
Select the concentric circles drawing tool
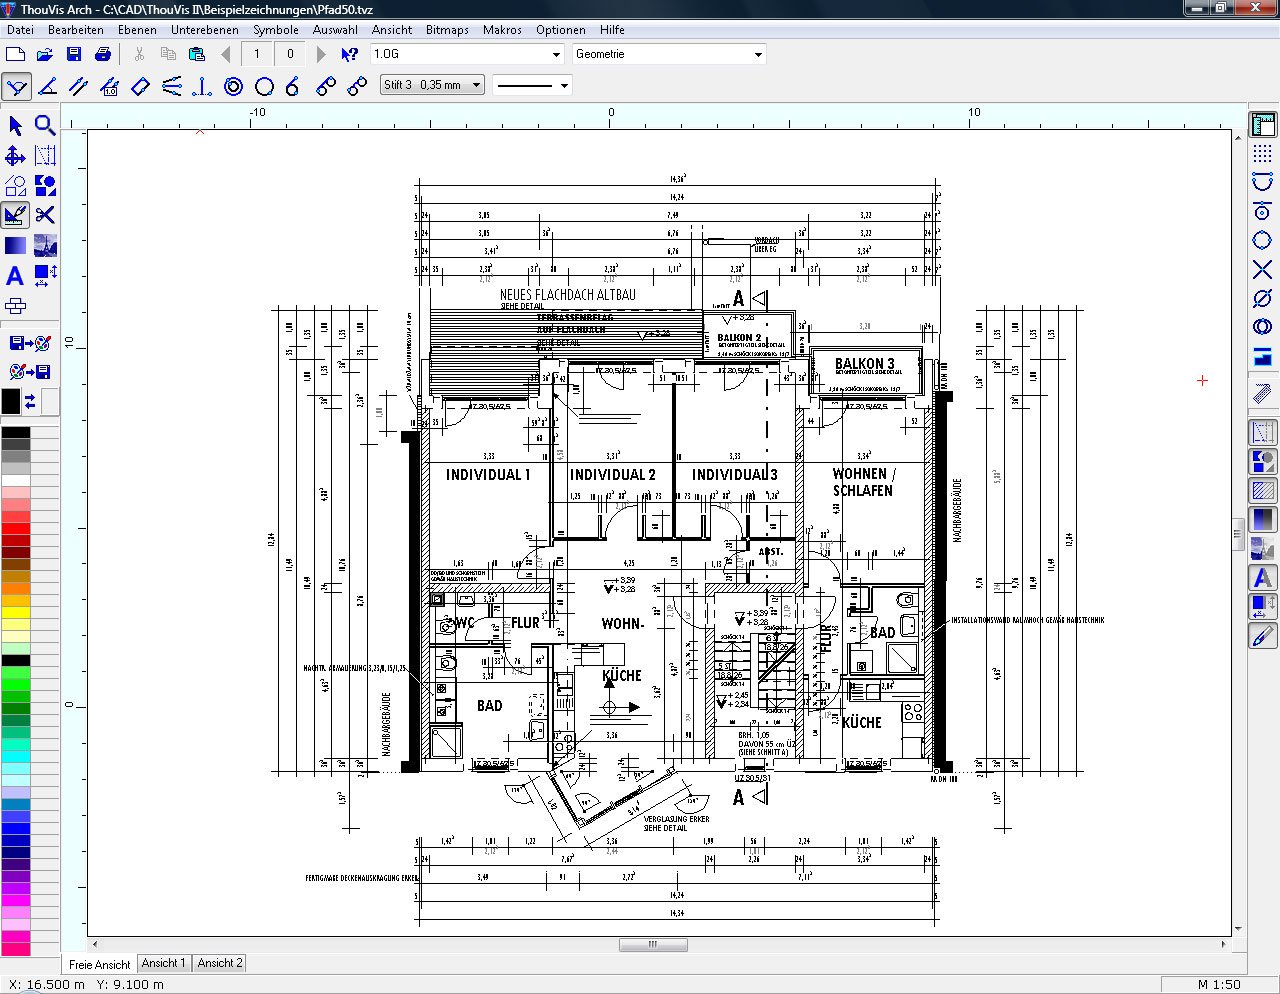(233, 87)
